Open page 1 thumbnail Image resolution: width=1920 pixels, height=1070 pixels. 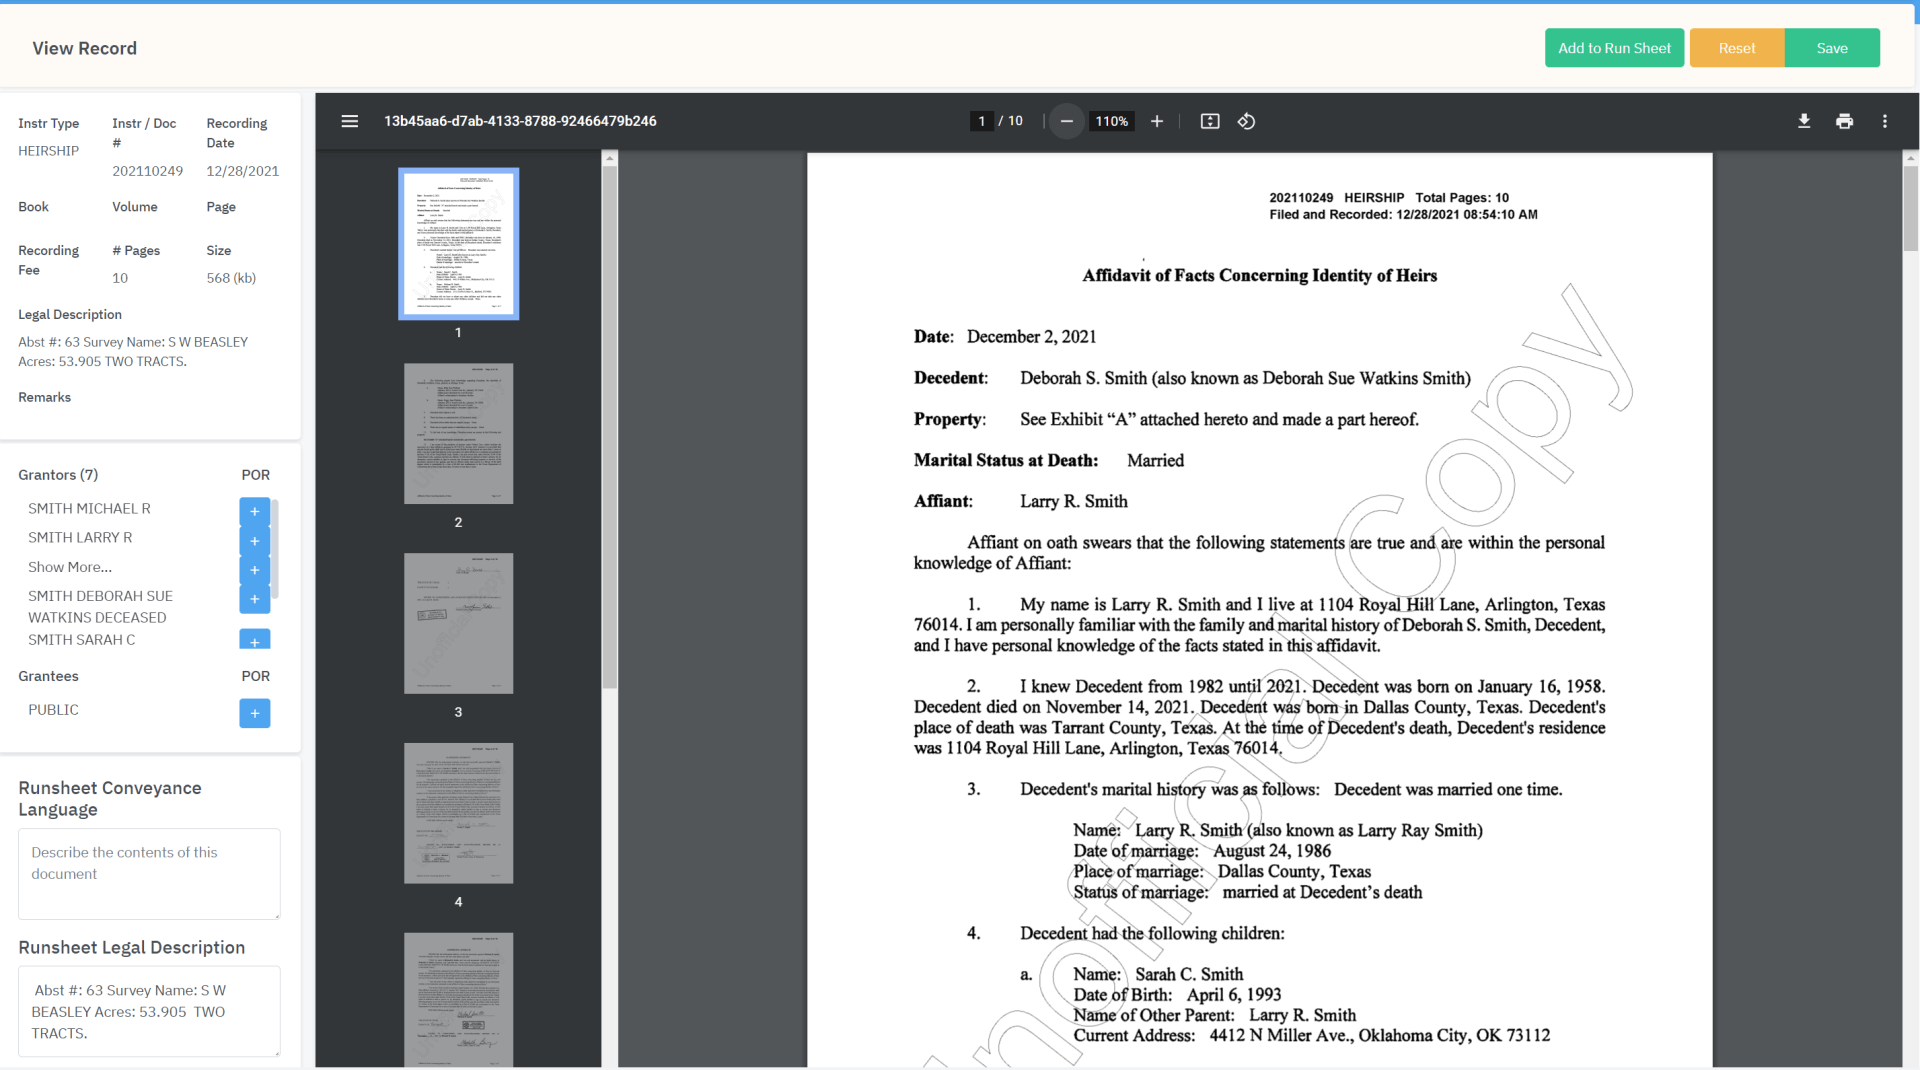coord(458,244)
